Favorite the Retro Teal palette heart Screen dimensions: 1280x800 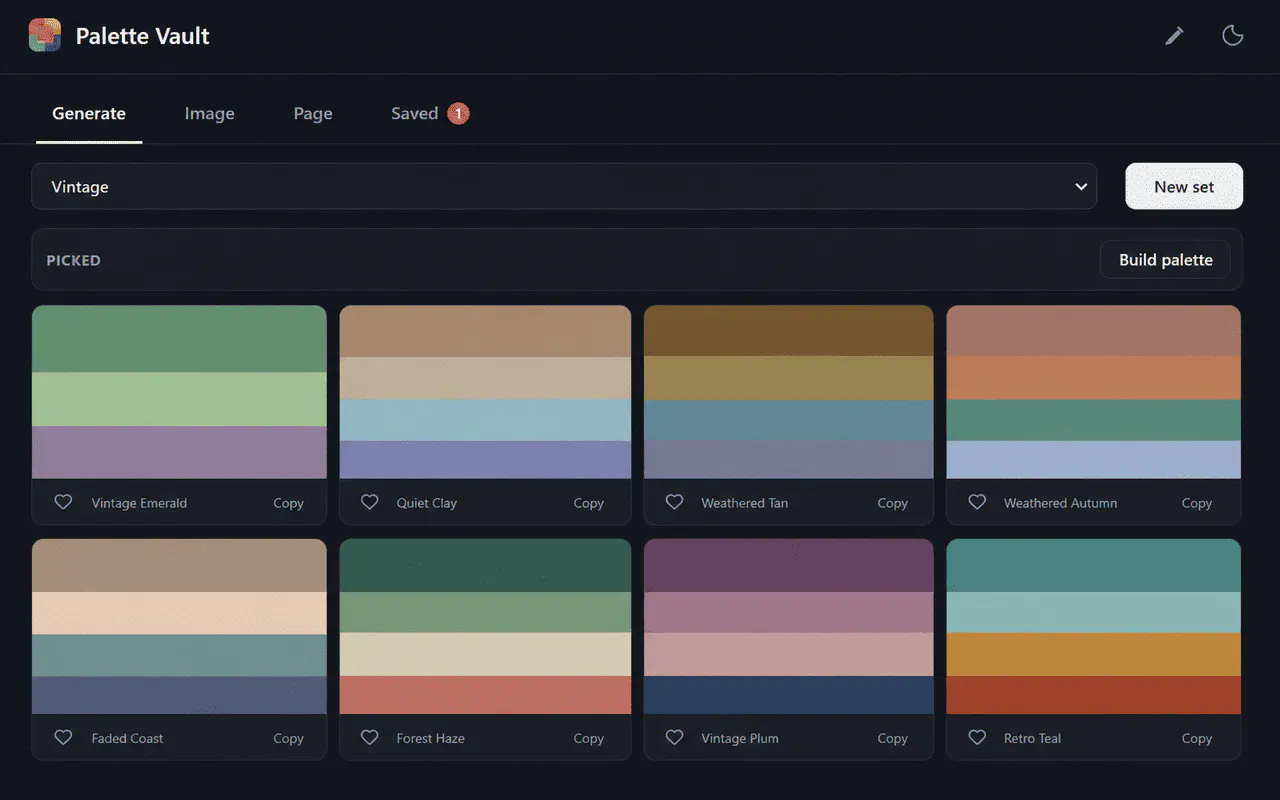pos(977,737)
